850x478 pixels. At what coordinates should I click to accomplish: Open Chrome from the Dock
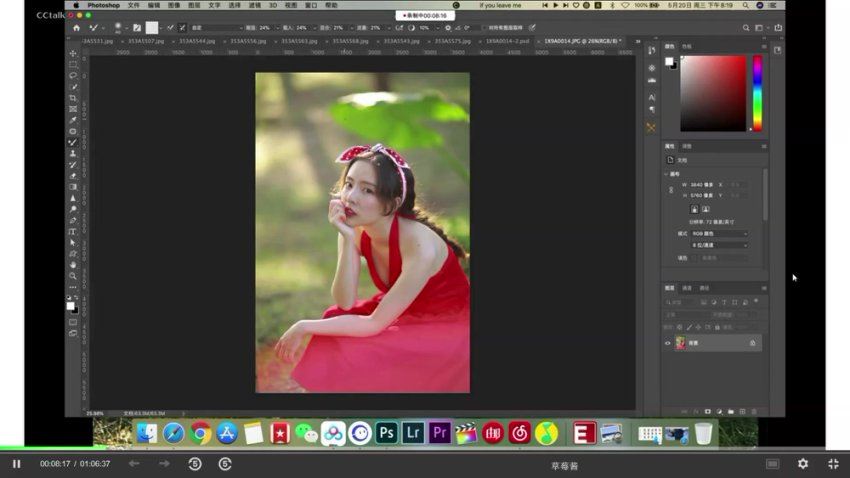200,433
